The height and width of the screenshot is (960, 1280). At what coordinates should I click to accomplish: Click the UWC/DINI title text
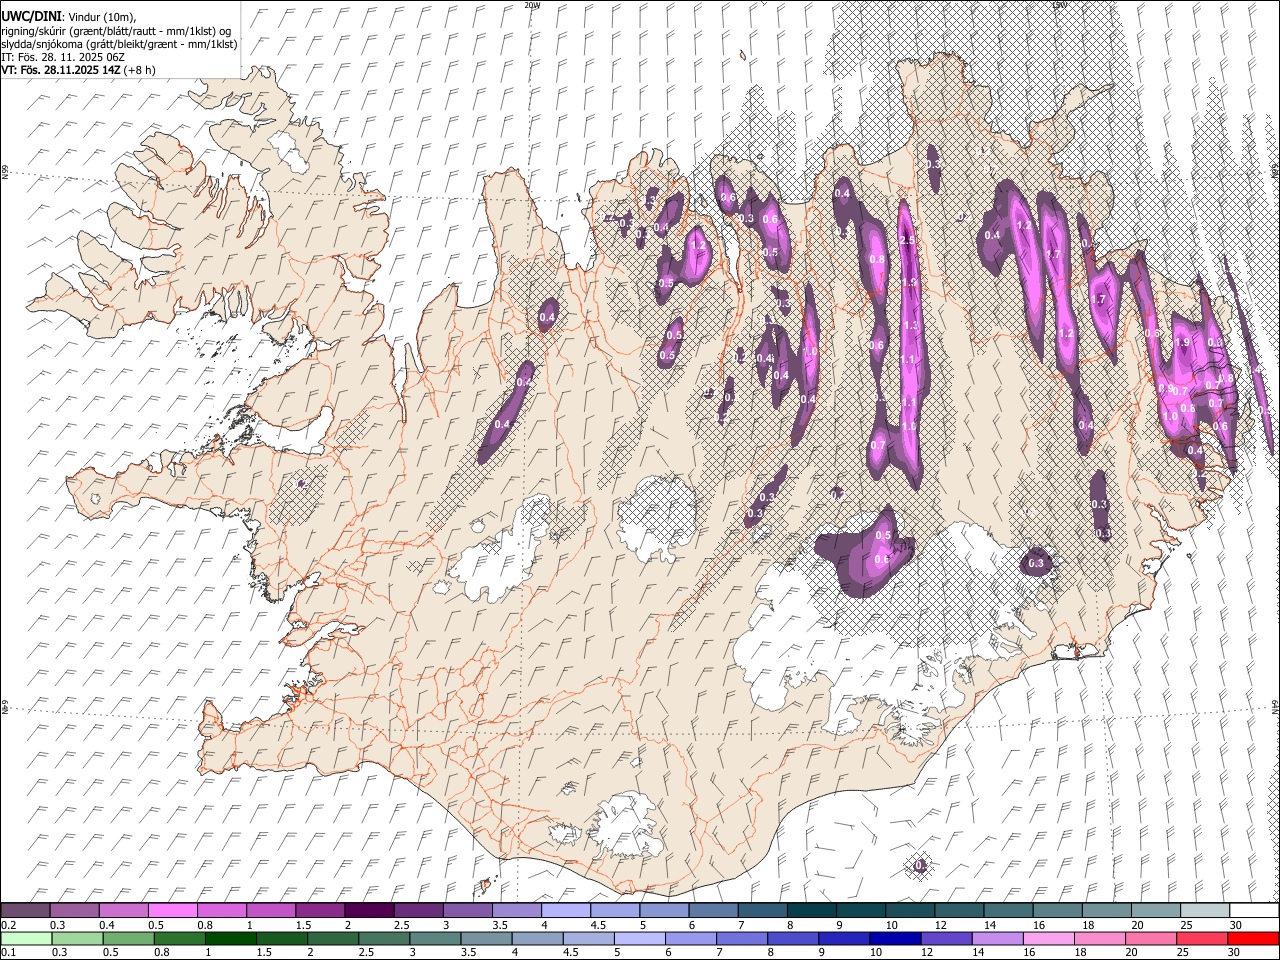[x=33, y=16]
